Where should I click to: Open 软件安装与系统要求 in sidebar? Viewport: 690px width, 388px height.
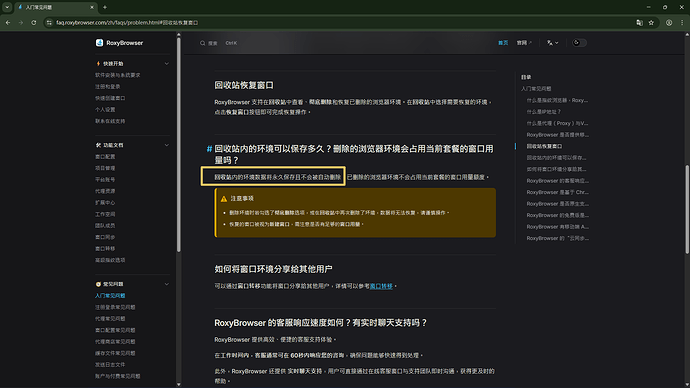click(x=118, y=75)
